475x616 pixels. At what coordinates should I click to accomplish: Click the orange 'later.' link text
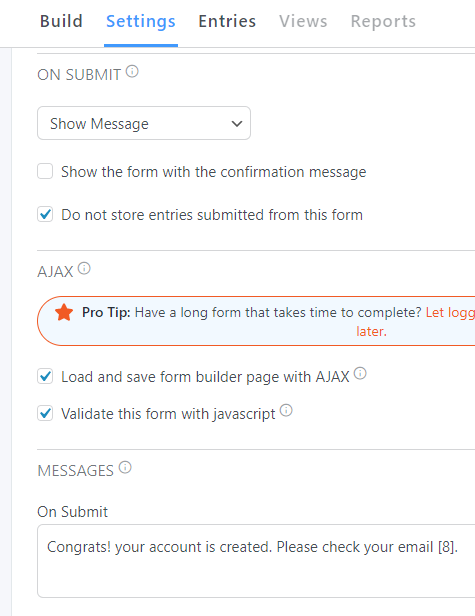click(x=372, y=331)
